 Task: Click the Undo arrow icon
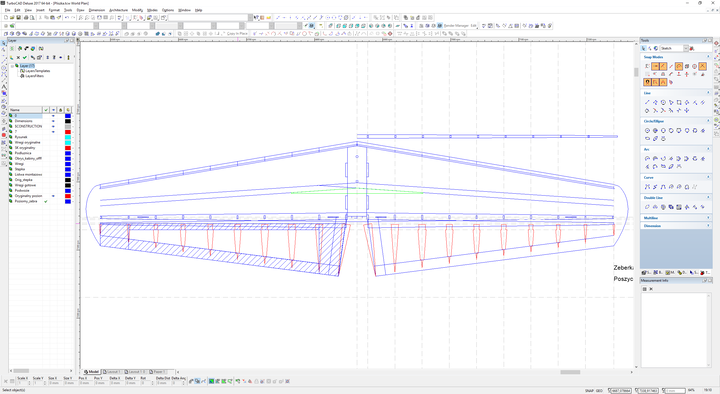(67, 17)
